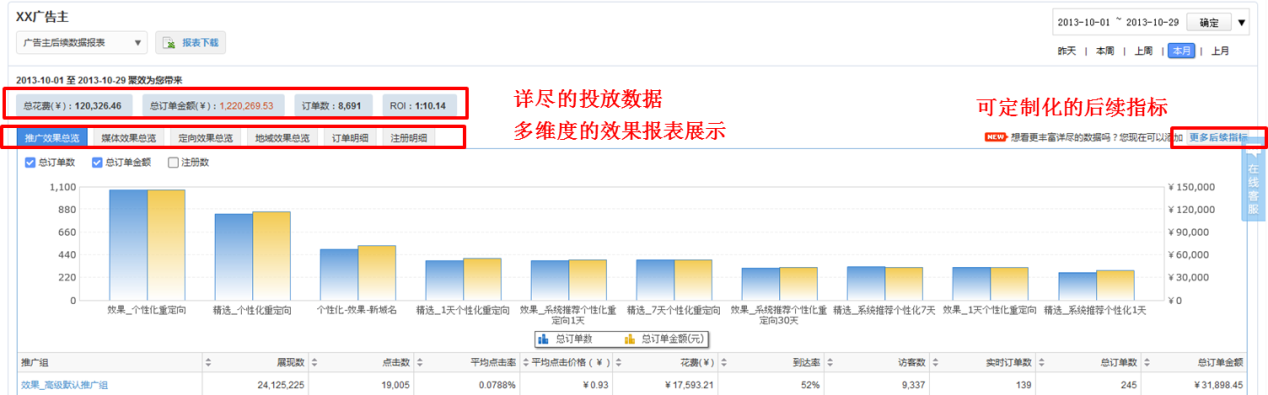
Task: Click the yellow 总订单金额(元) legend icon
Action: 630,339
